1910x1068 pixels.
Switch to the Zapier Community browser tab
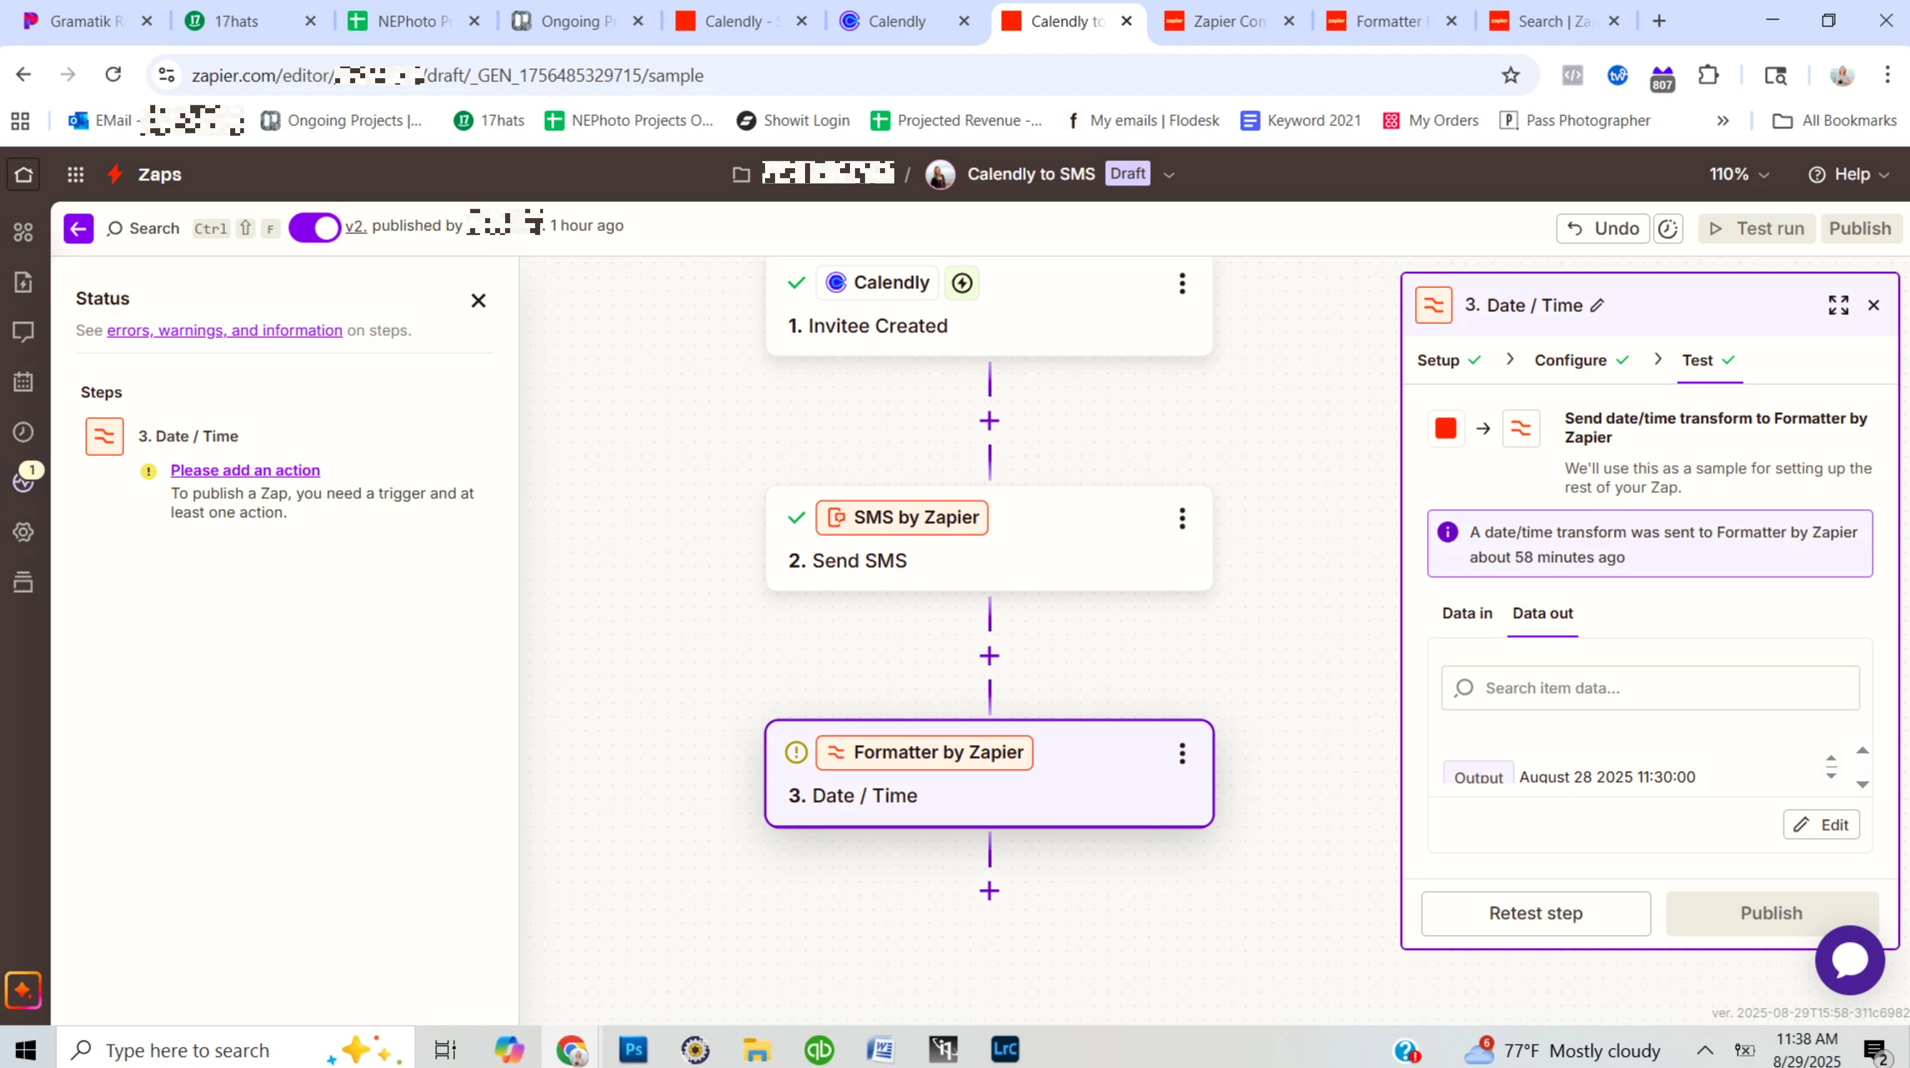tap(1229, 21)
